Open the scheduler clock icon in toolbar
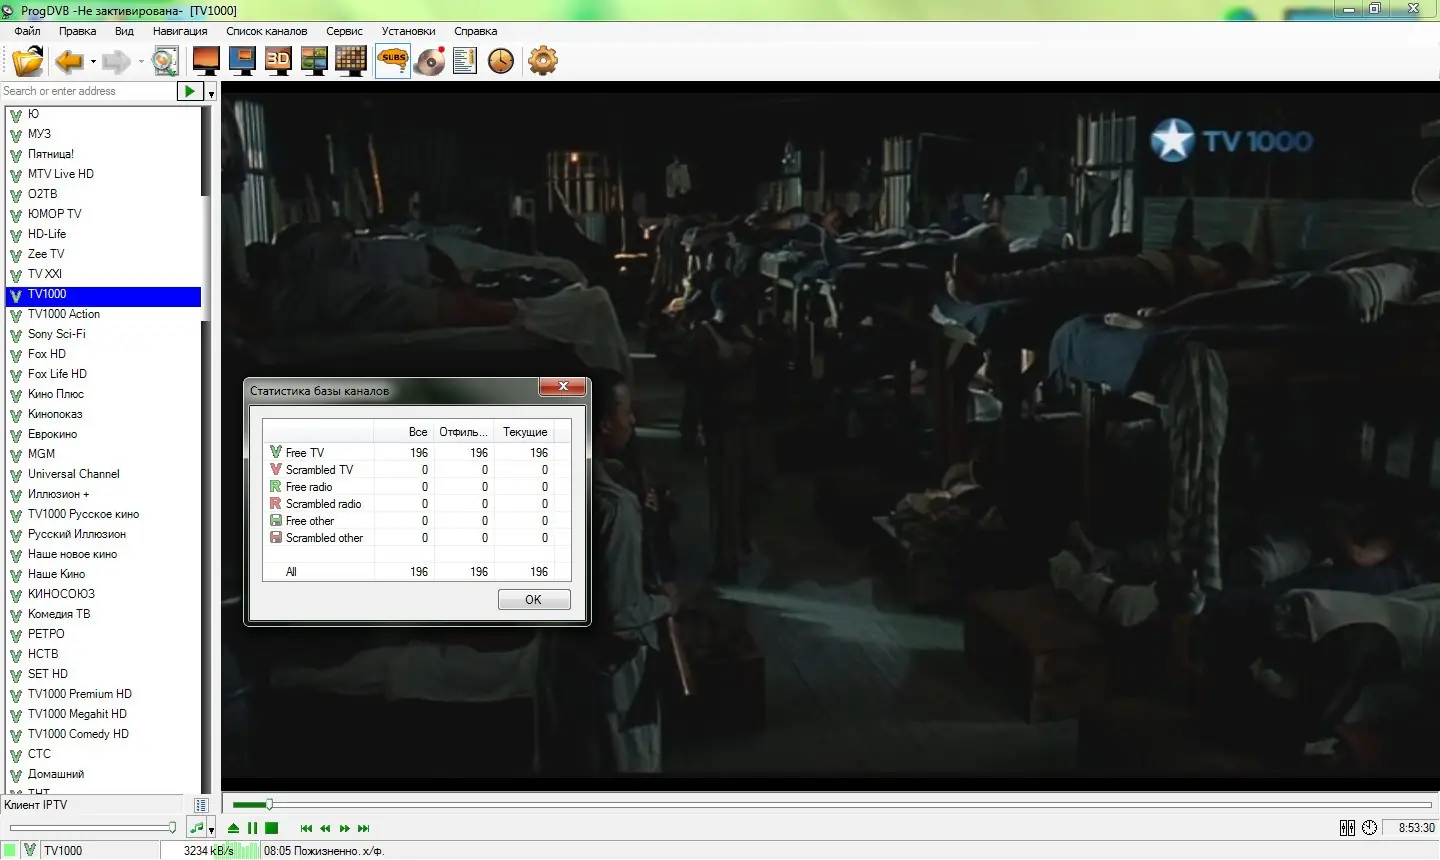 (x=501, y=61)
